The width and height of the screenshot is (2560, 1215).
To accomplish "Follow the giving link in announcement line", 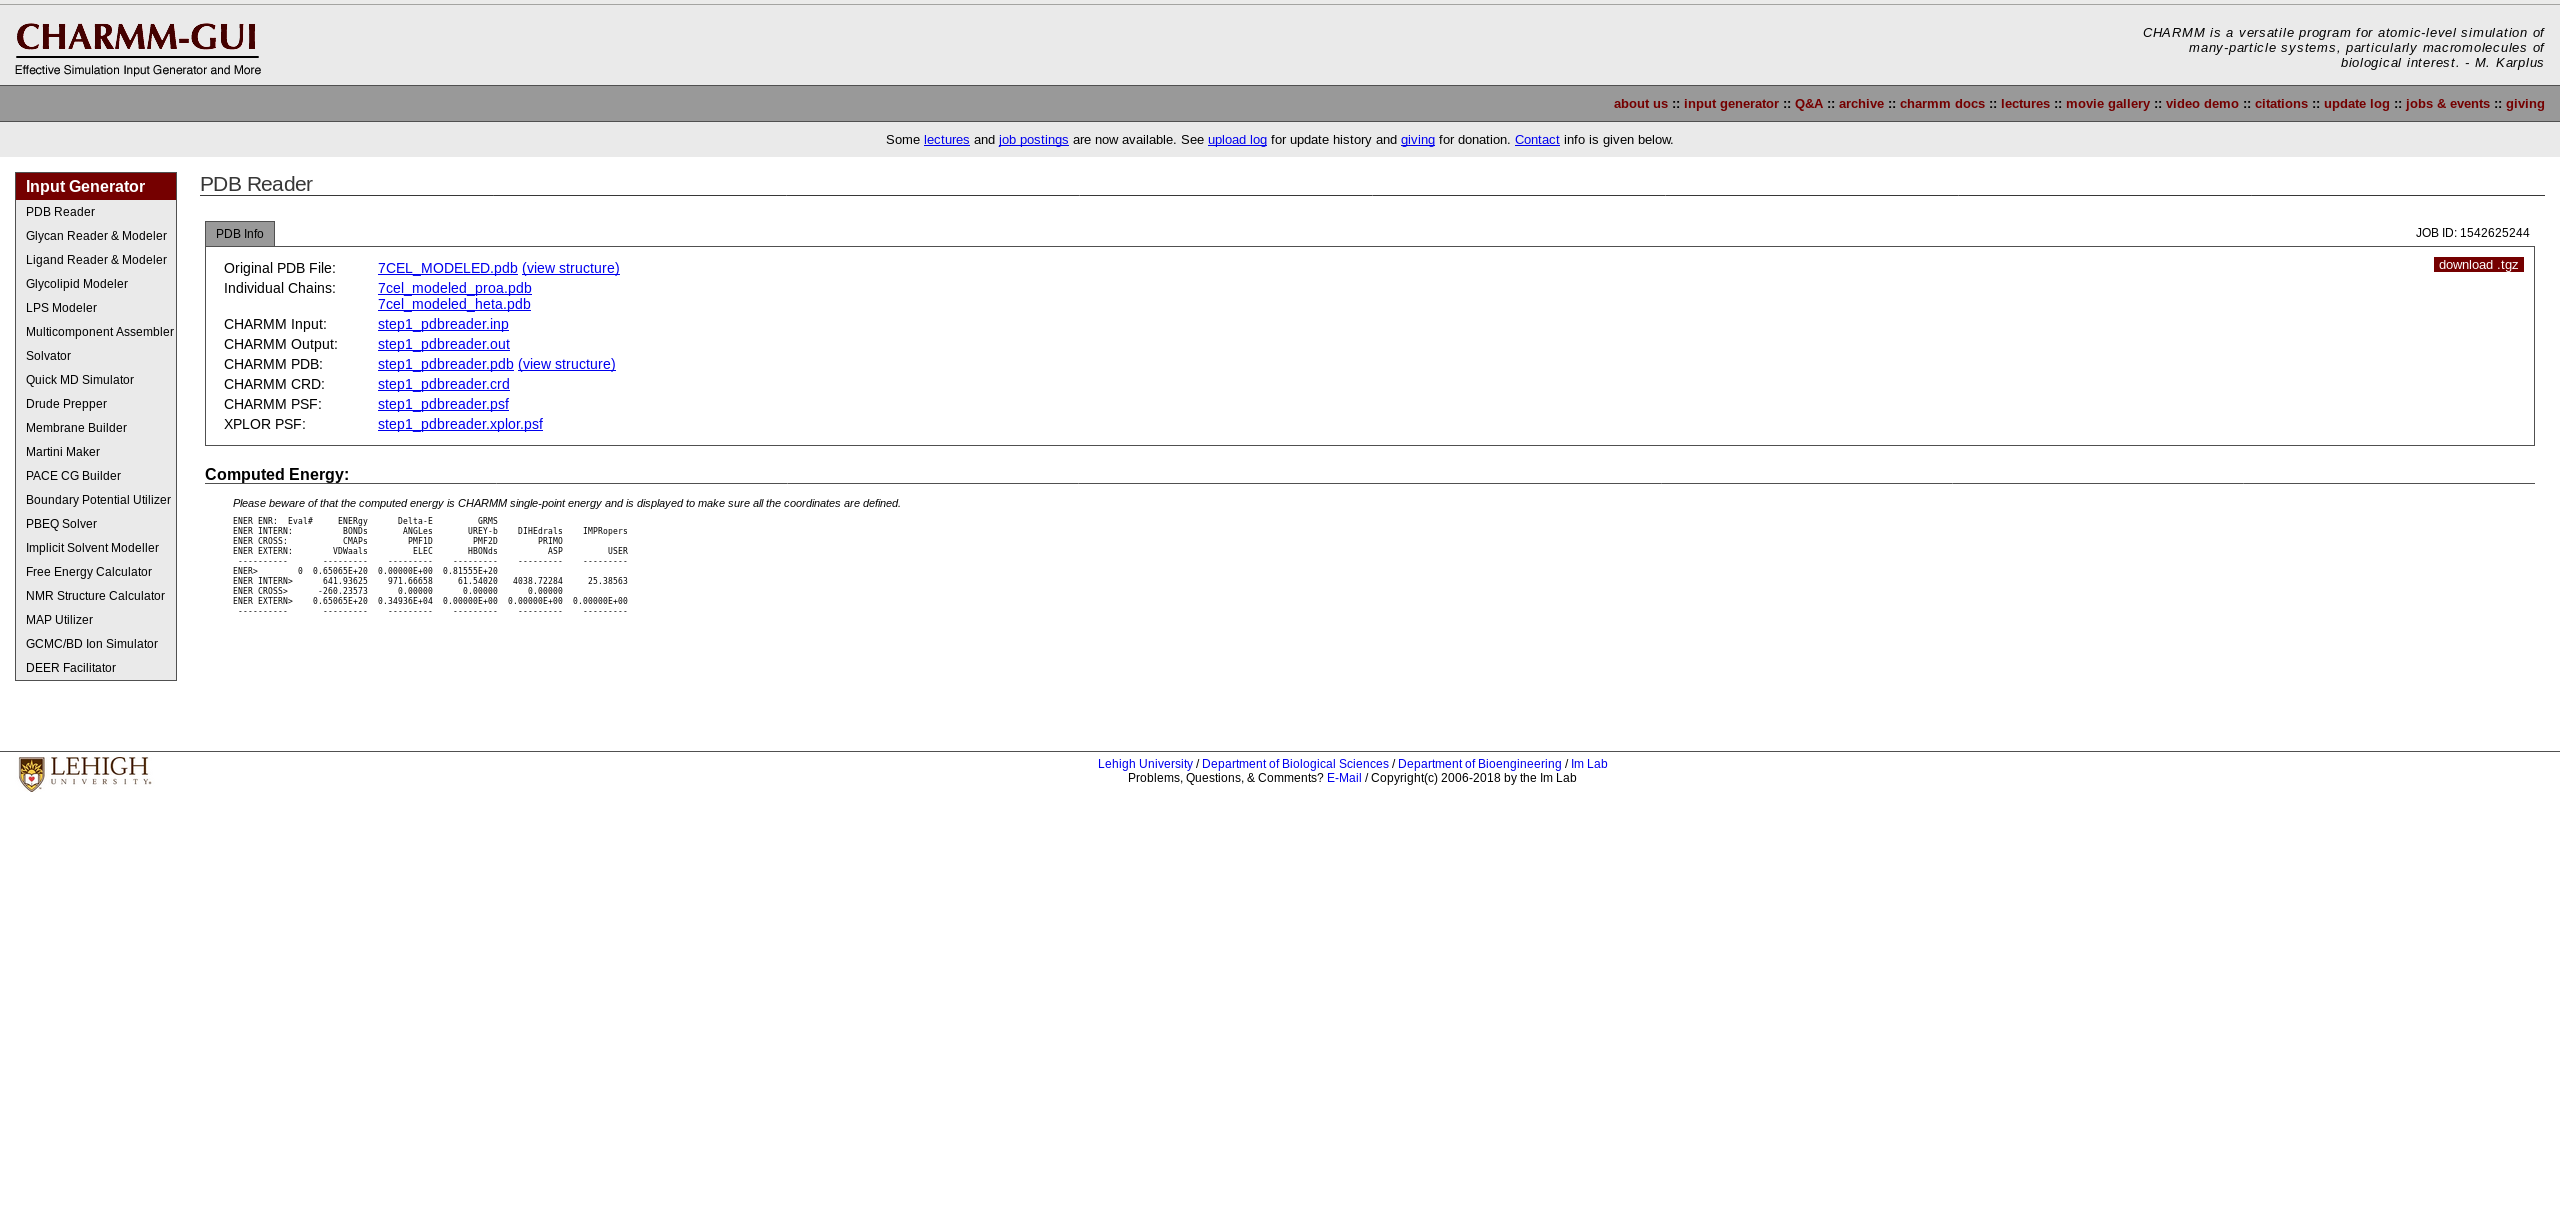I will tap(1418, 140).
